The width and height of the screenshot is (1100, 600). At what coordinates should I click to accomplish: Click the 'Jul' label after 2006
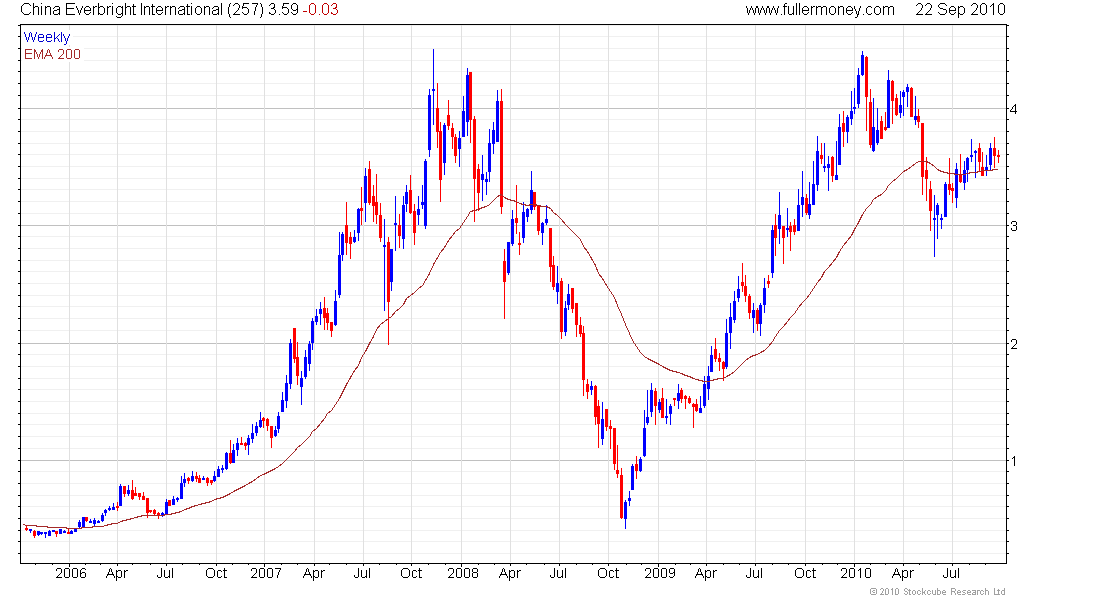click(x=165, y=573)
